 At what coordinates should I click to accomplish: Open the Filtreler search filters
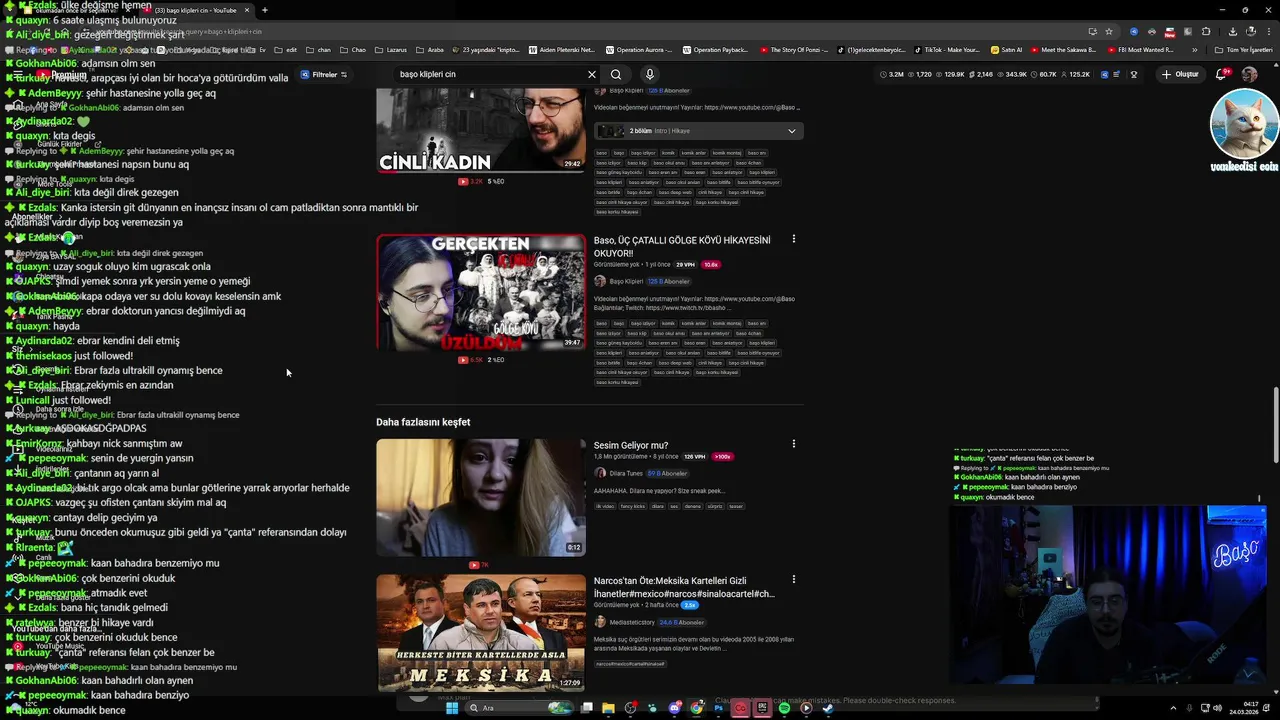(324, 75)
